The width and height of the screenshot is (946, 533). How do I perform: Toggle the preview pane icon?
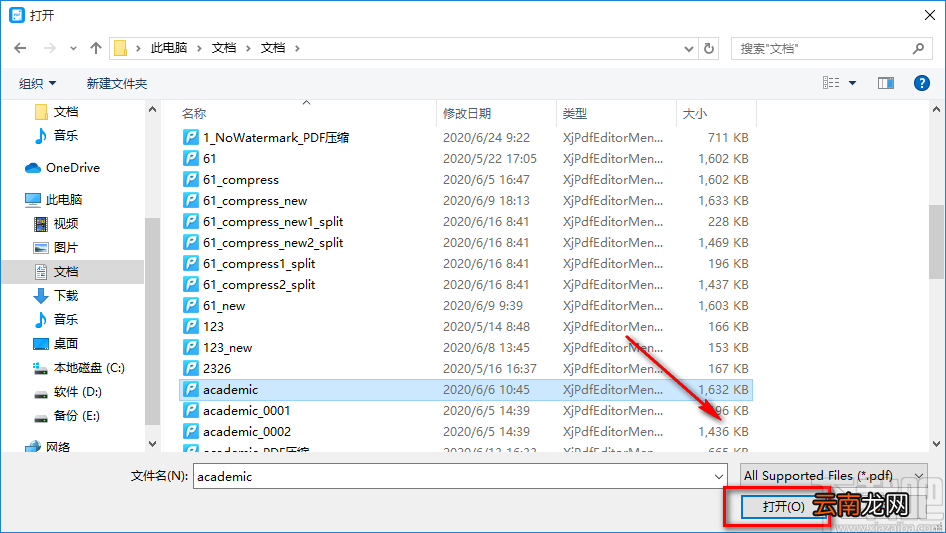pos(886,83)
